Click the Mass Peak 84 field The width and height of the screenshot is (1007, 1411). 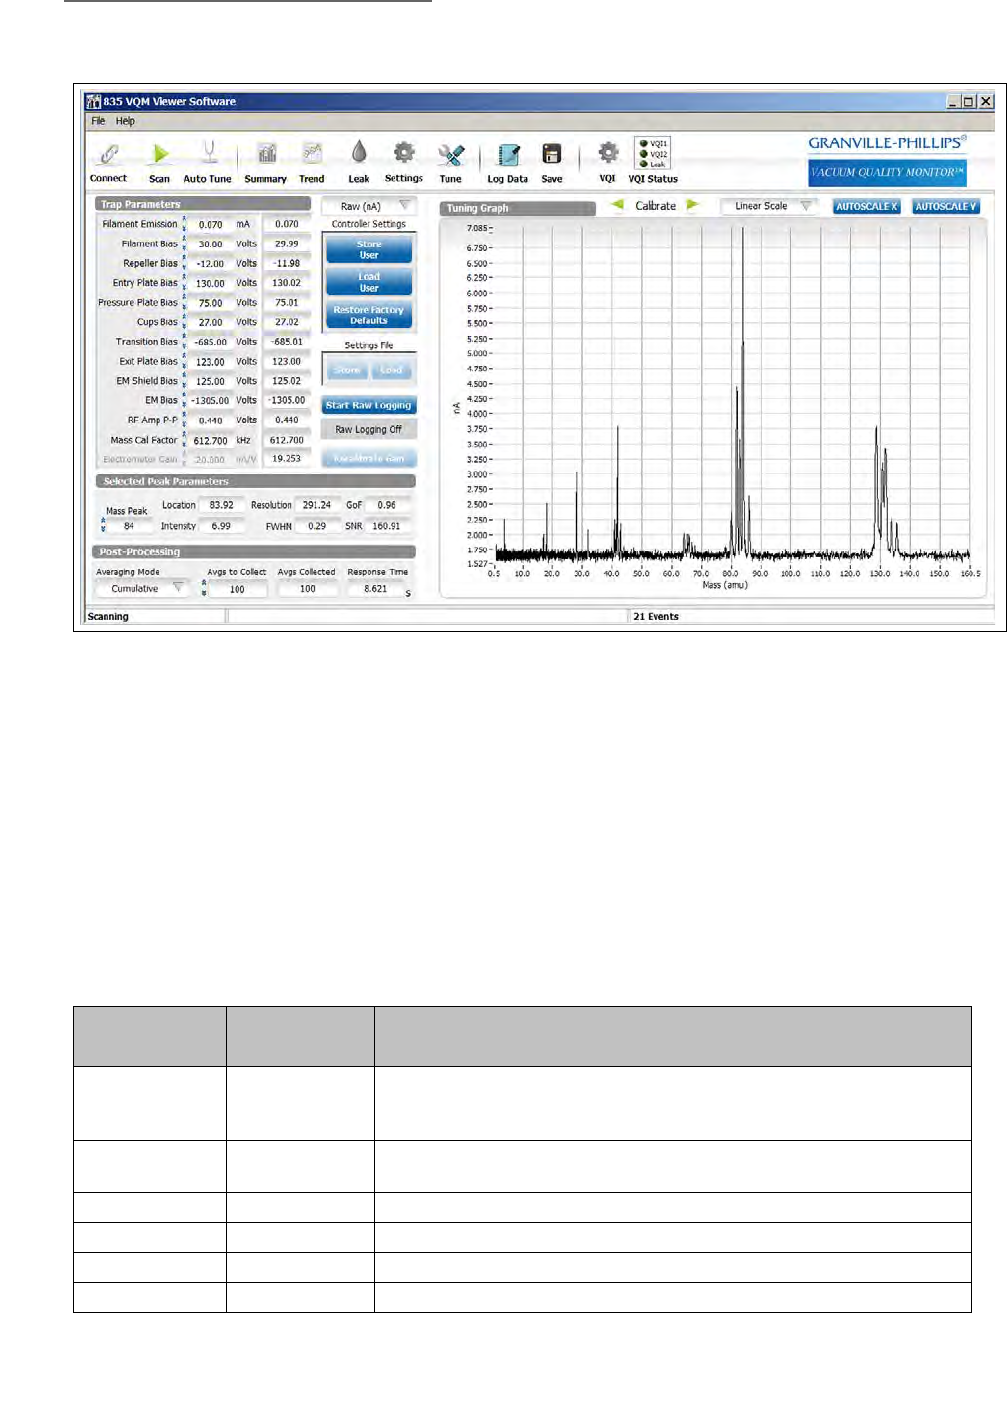pos(130,526)
